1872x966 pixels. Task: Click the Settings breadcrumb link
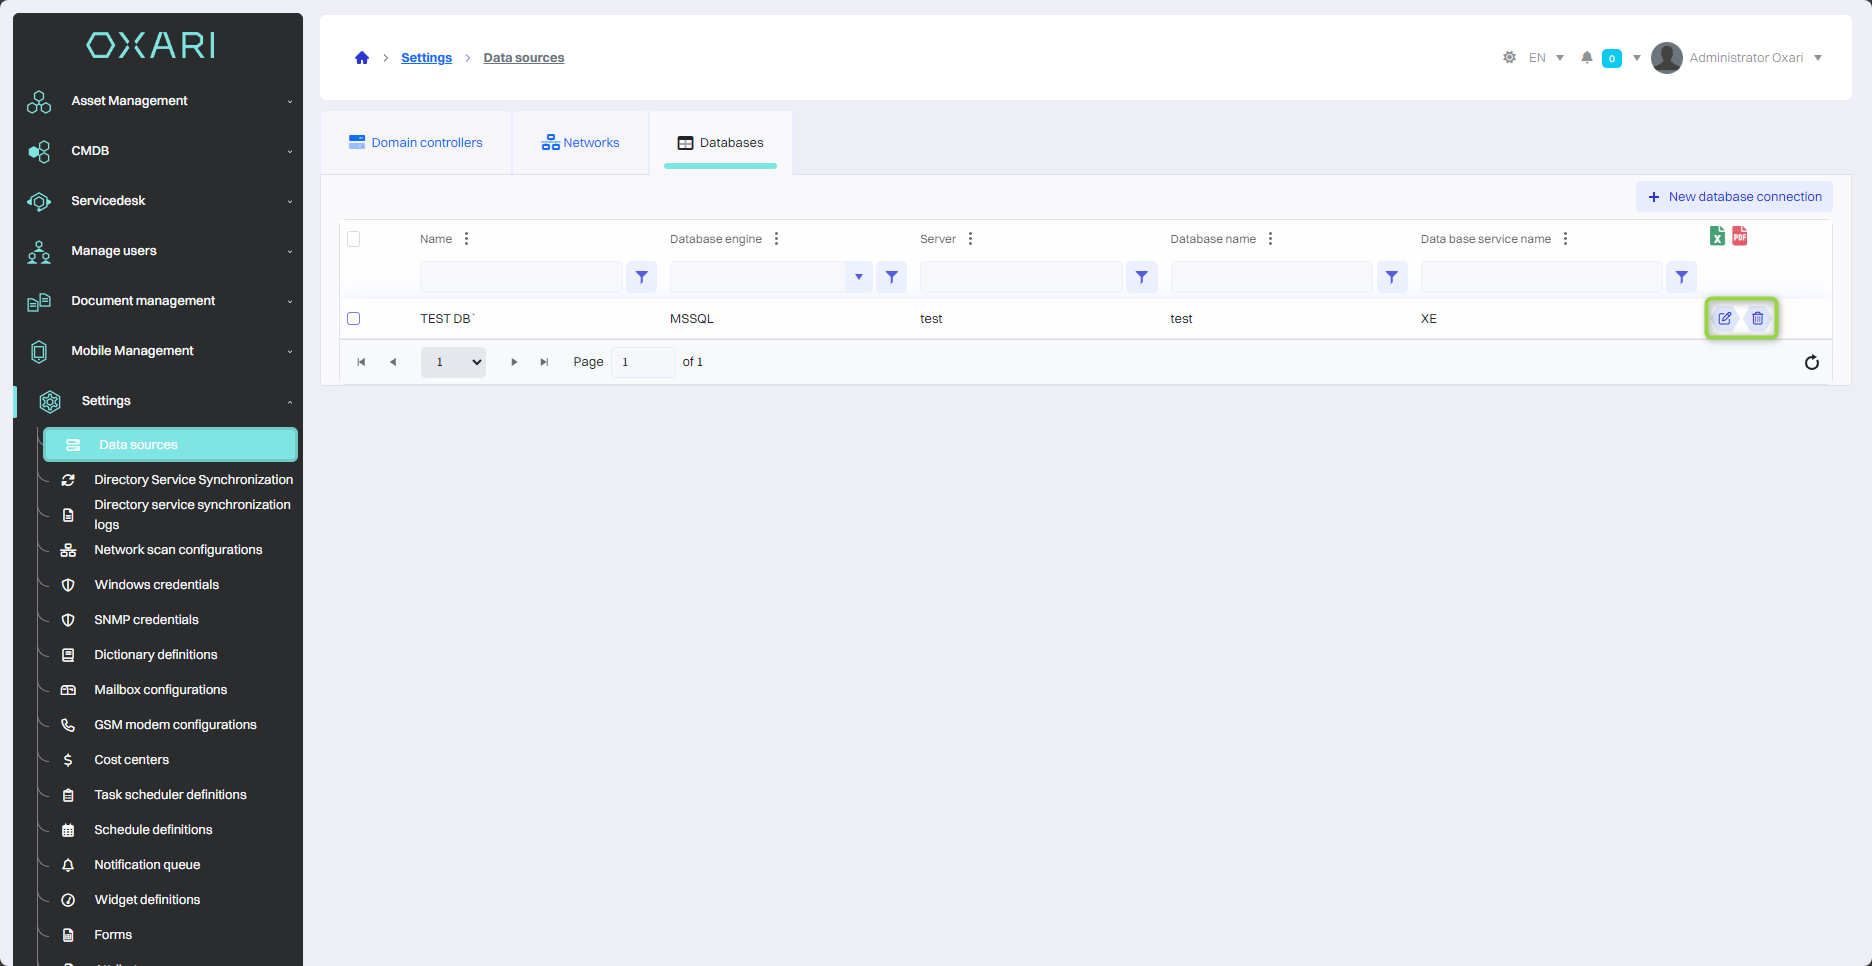tap(426, 58)
